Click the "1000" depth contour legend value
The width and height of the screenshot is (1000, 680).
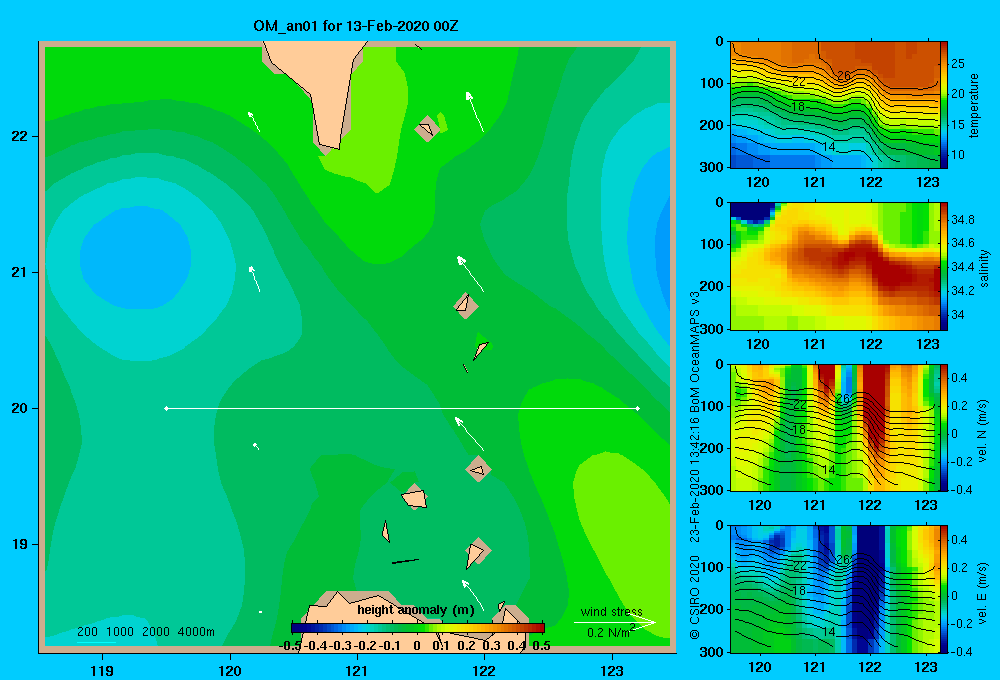pos(120,632)
